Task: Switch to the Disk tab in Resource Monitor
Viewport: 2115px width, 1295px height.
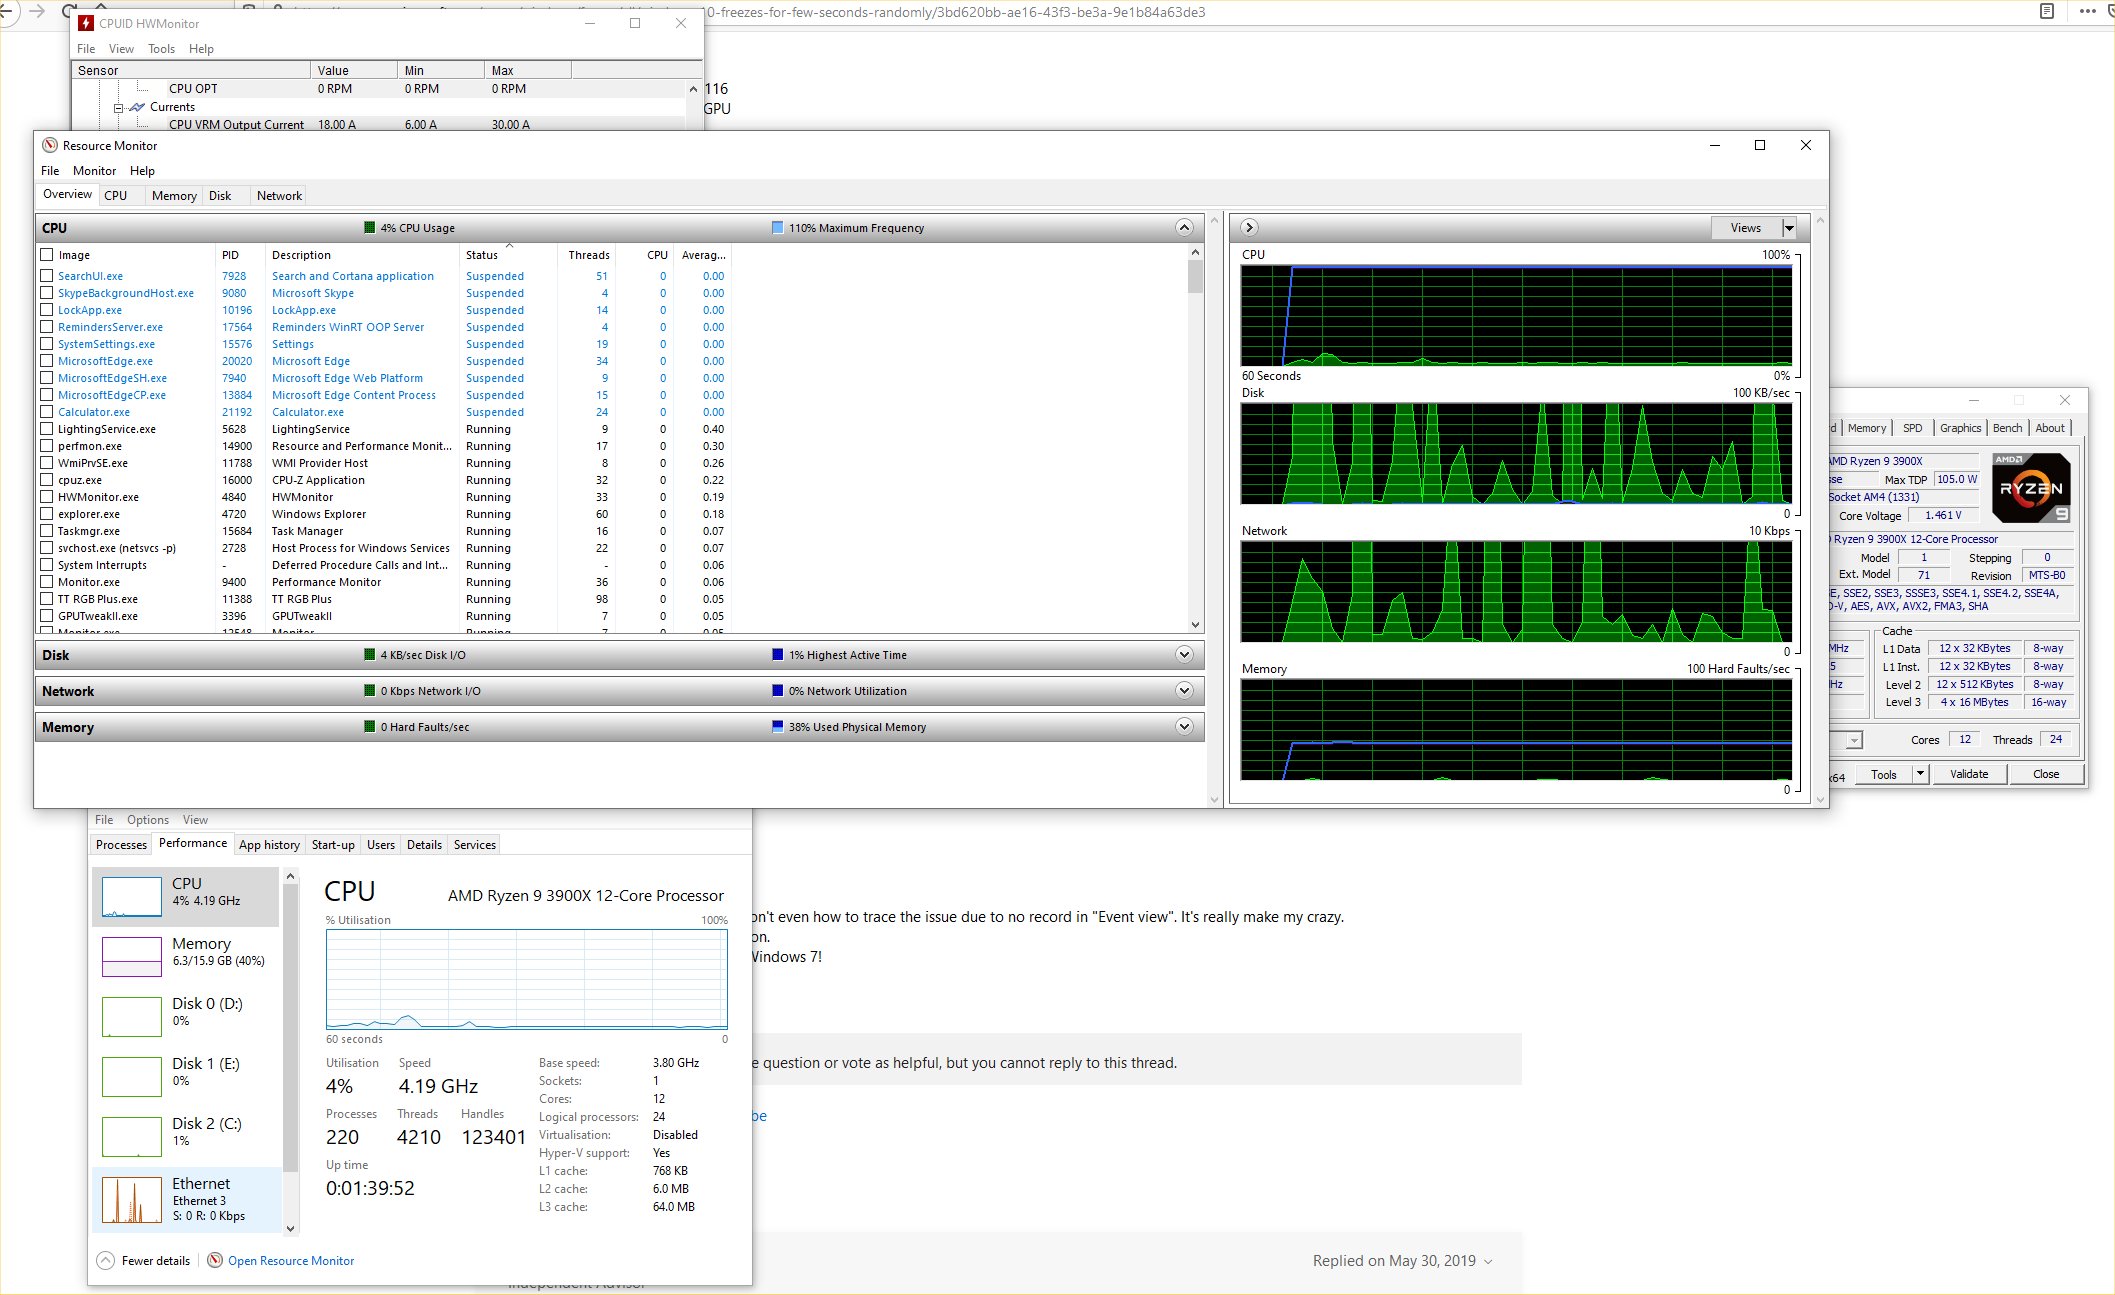Action: point(220,196)
